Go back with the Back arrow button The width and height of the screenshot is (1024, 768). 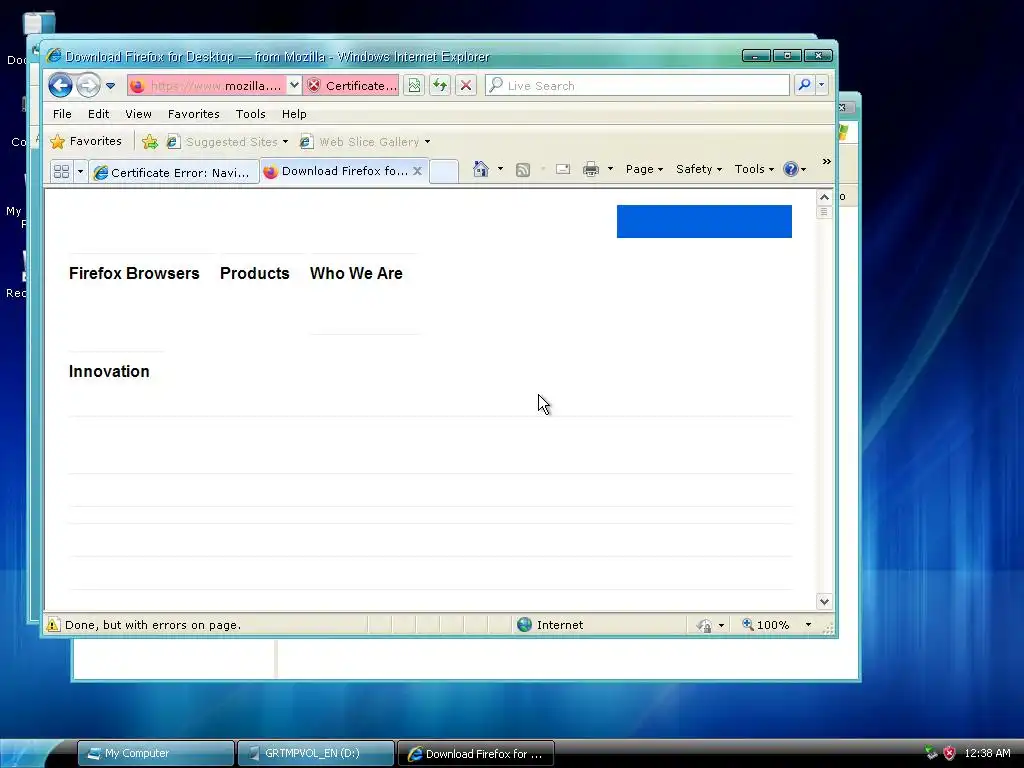[60, 86]
